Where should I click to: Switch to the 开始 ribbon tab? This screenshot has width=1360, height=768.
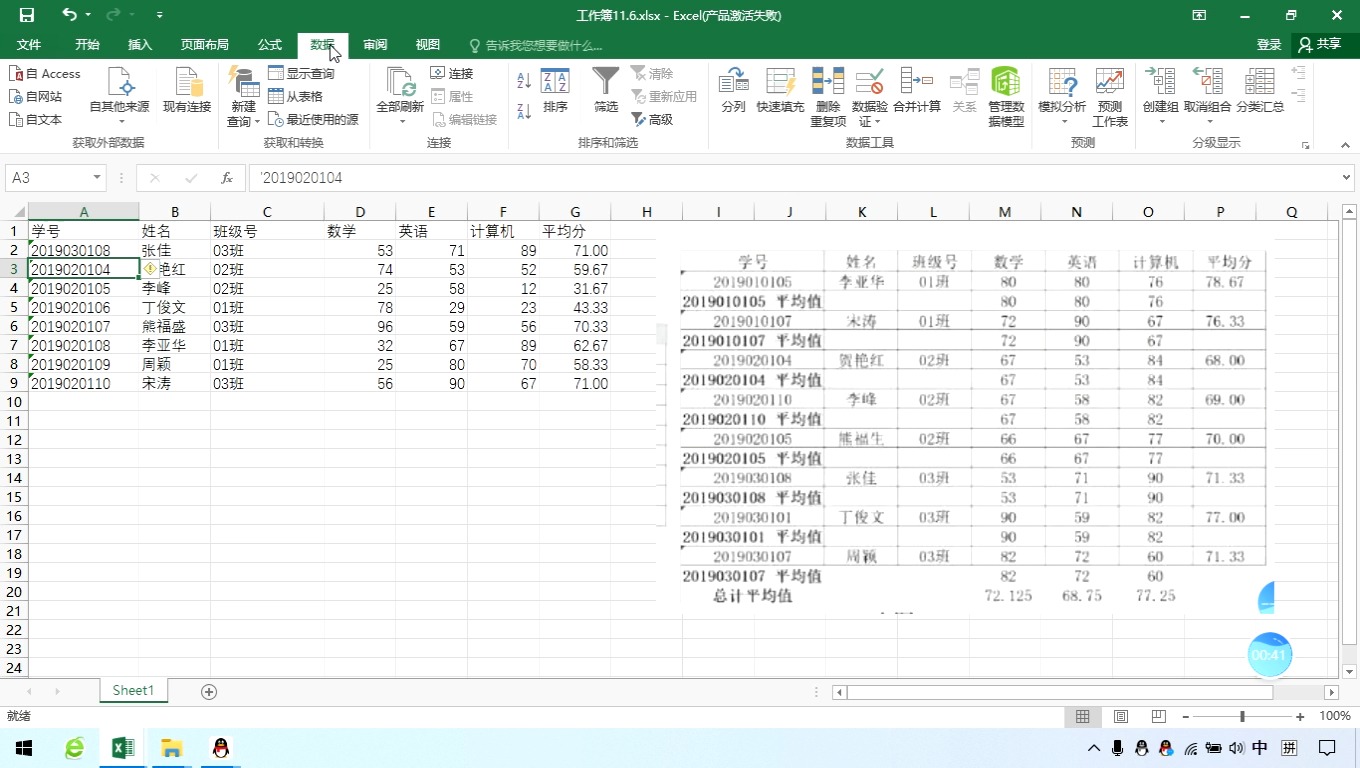point(86,44)
